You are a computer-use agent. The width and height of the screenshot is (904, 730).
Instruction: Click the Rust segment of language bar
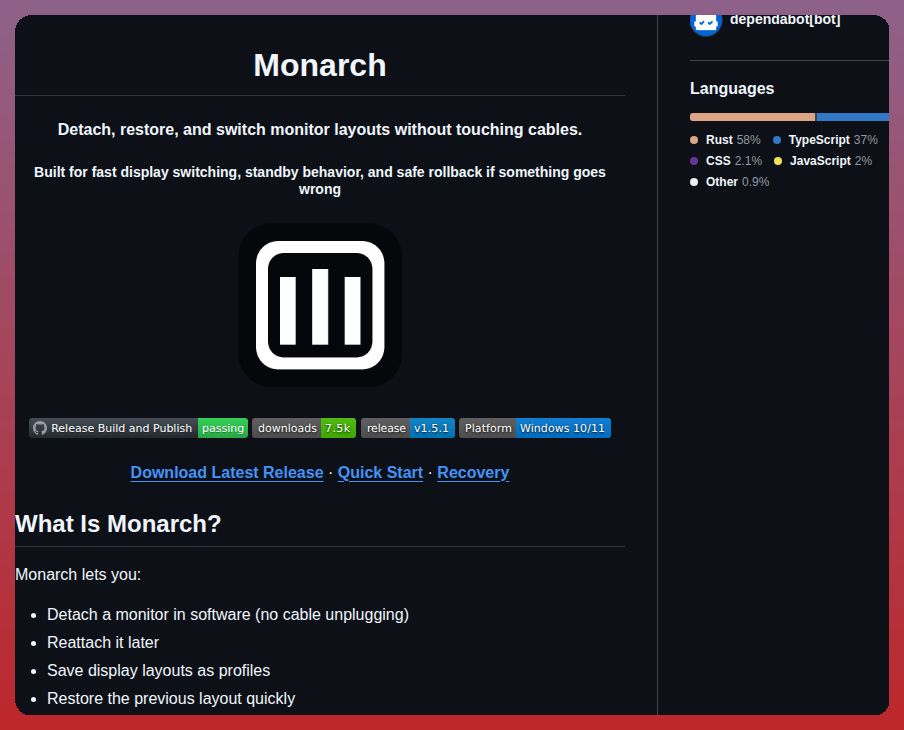pyautogui.click(x=752, y=117)
